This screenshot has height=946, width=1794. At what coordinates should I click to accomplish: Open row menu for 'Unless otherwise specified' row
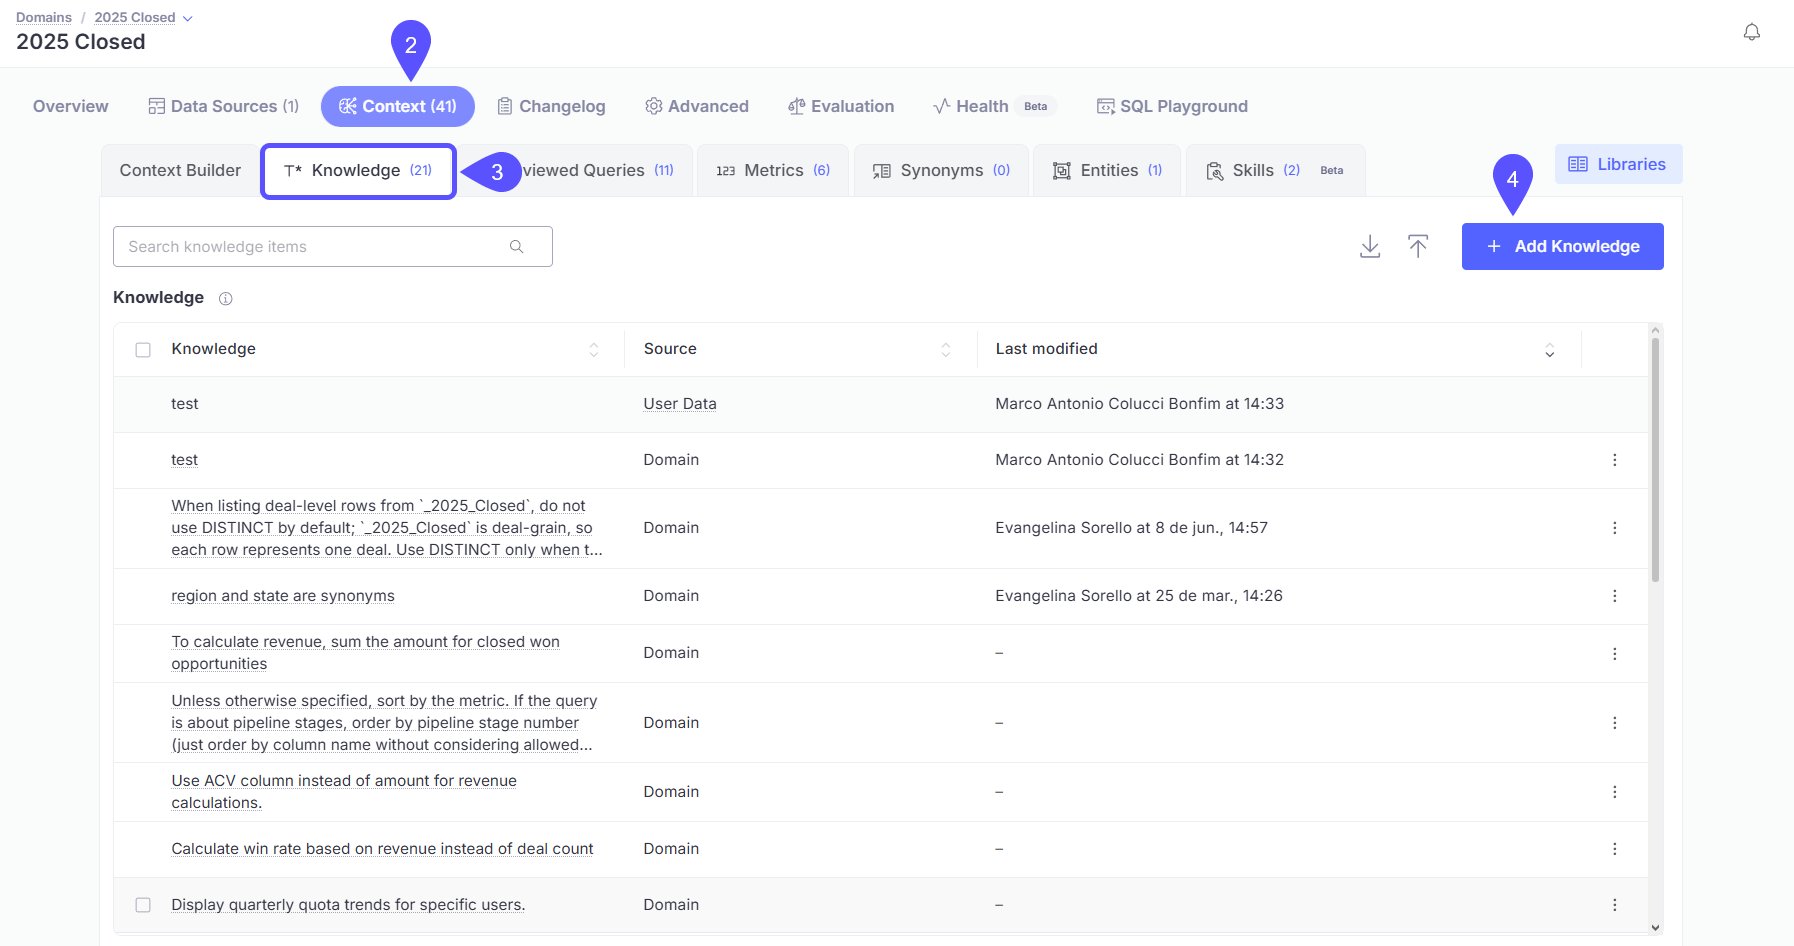pyautogui.click(x=1614, y=723)
